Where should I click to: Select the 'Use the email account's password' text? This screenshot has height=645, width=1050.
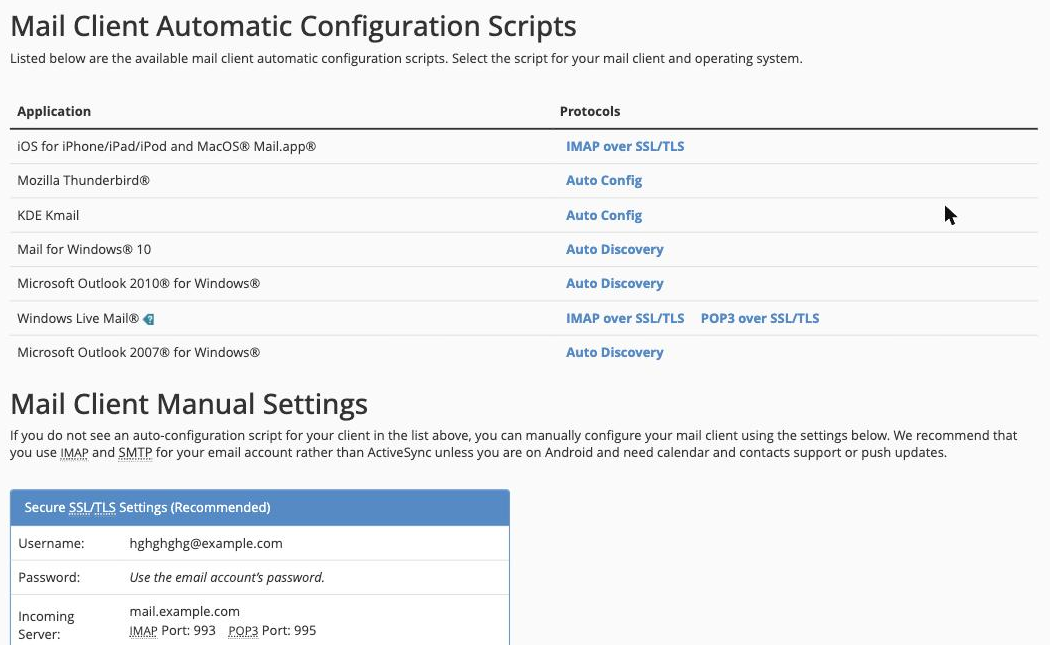pyautogui.click(x=227, y=577)
